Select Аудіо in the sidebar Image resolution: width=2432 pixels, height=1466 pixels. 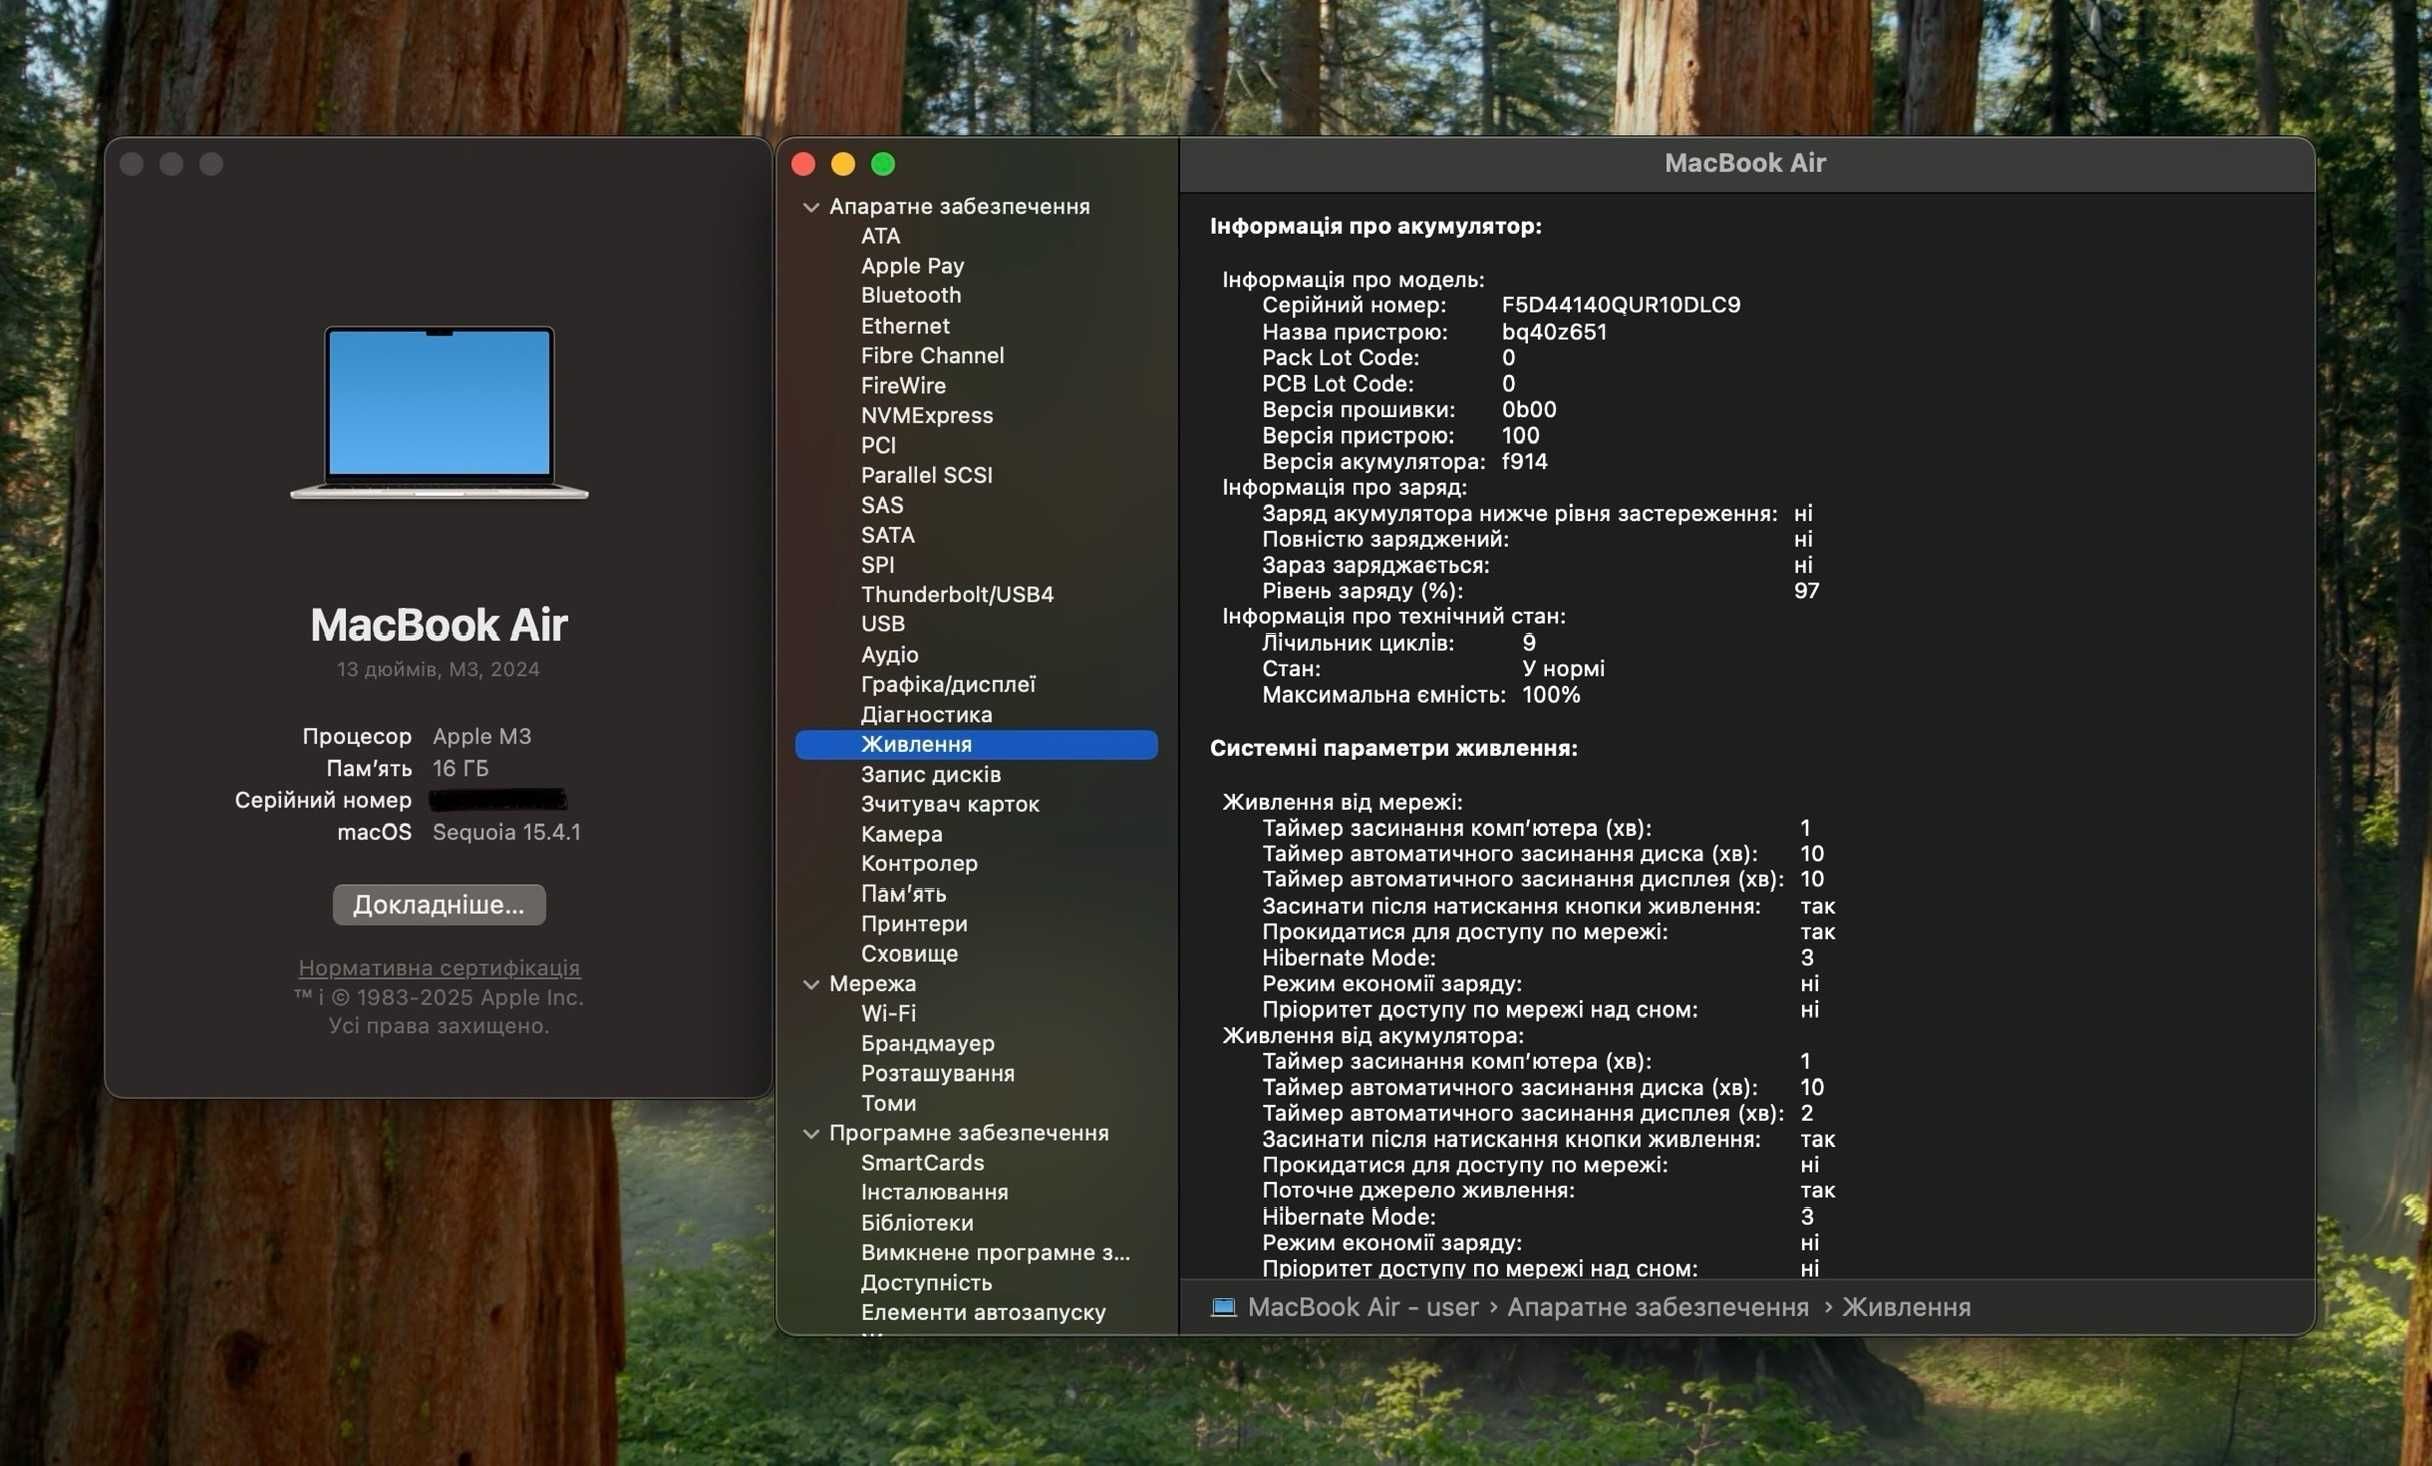pos(889,654)
